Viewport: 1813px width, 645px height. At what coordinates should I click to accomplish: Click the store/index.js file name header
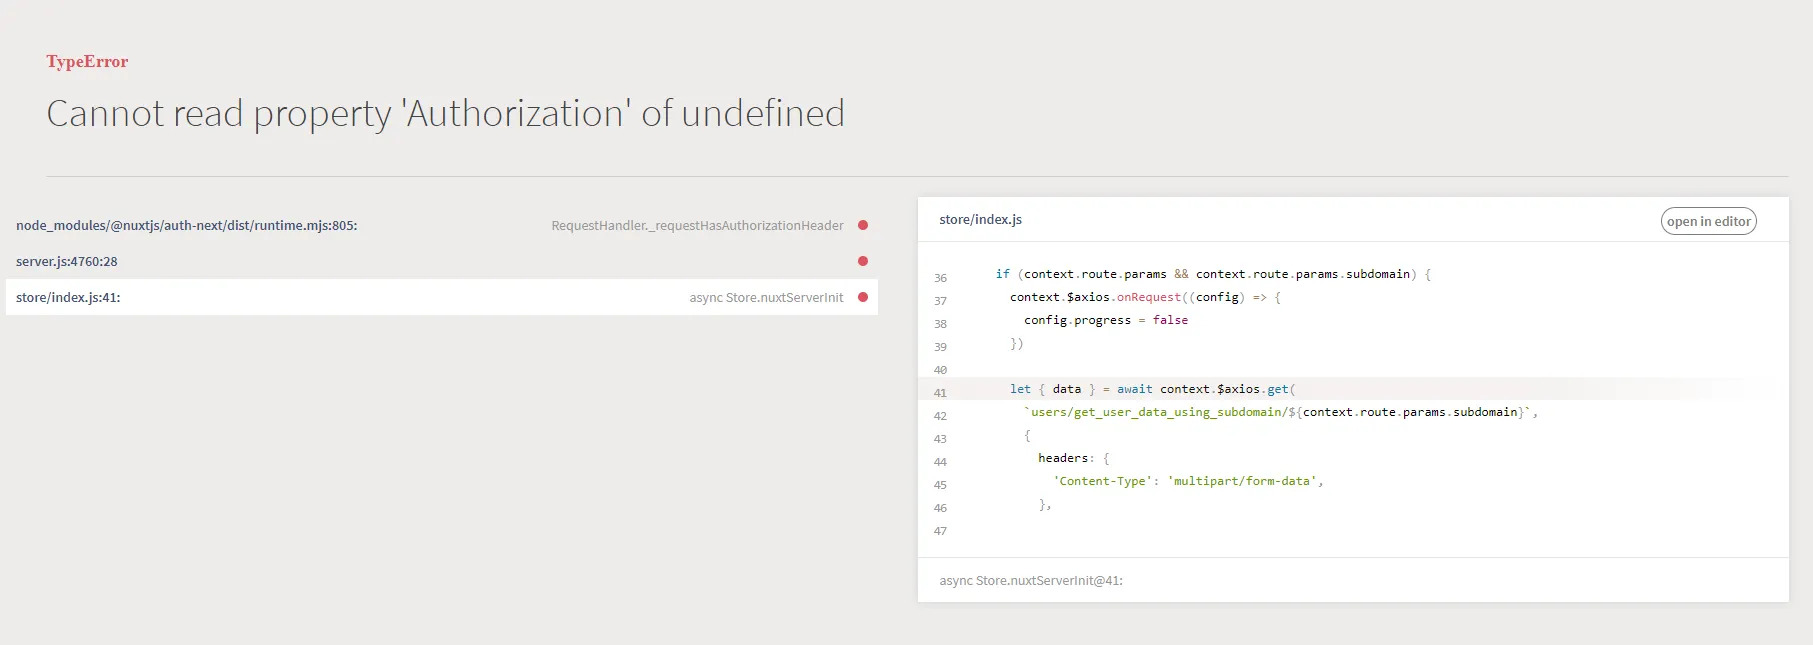tap(980, 220)
